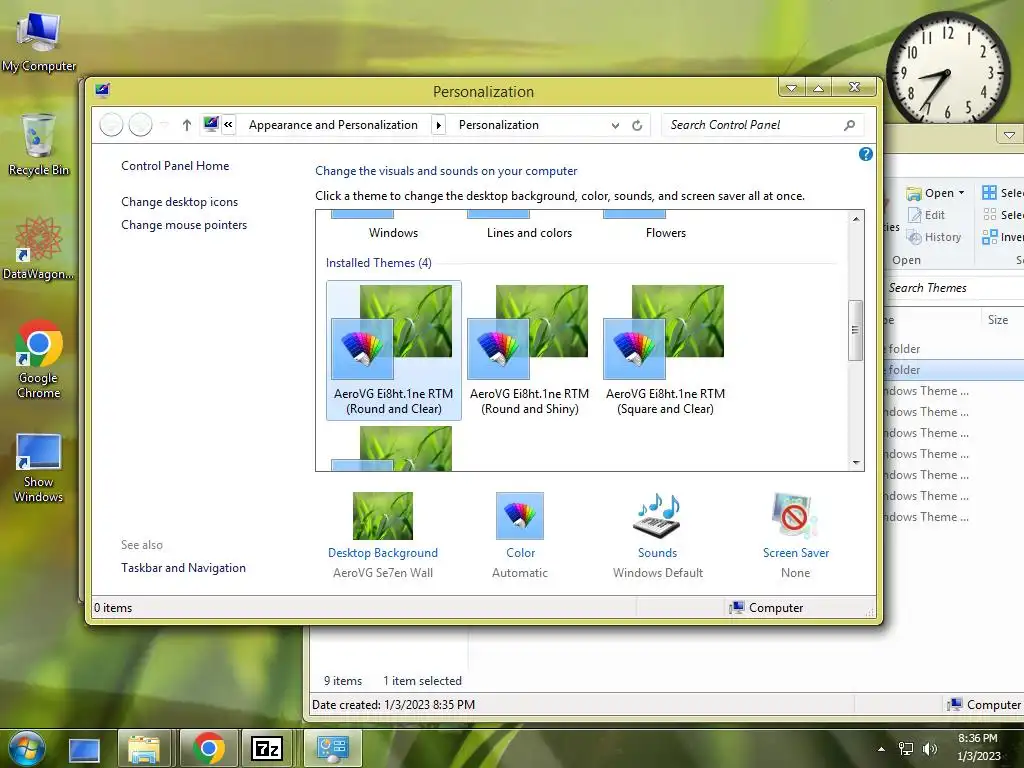The image size is (1024, 768).
Task: Open Chrome from the taskbar
Action: 208,749
